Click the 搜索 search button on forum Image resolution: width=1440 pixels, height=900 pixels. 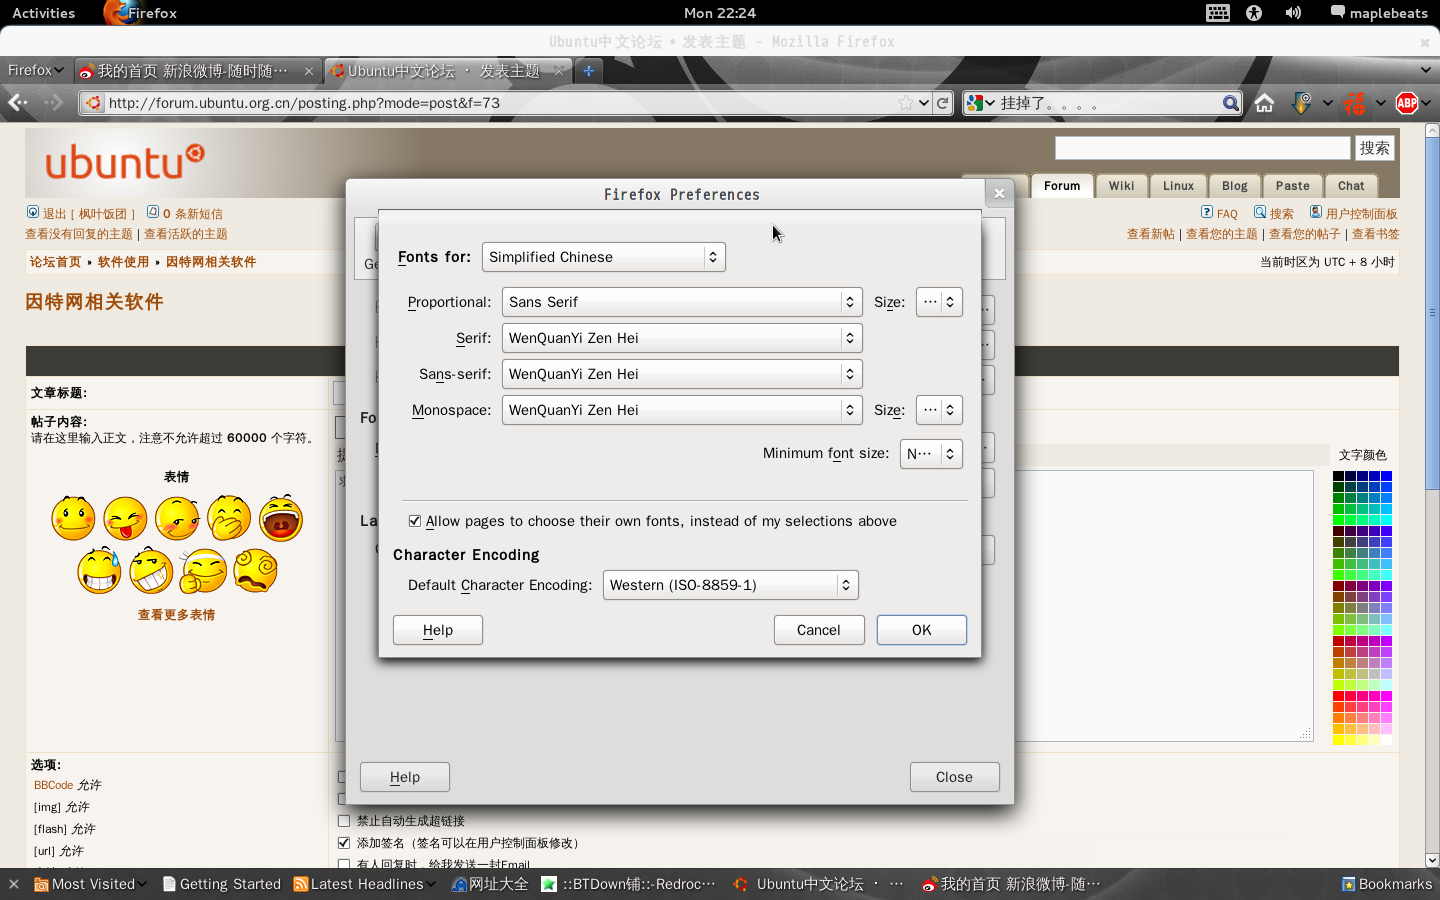[1375, 148]
